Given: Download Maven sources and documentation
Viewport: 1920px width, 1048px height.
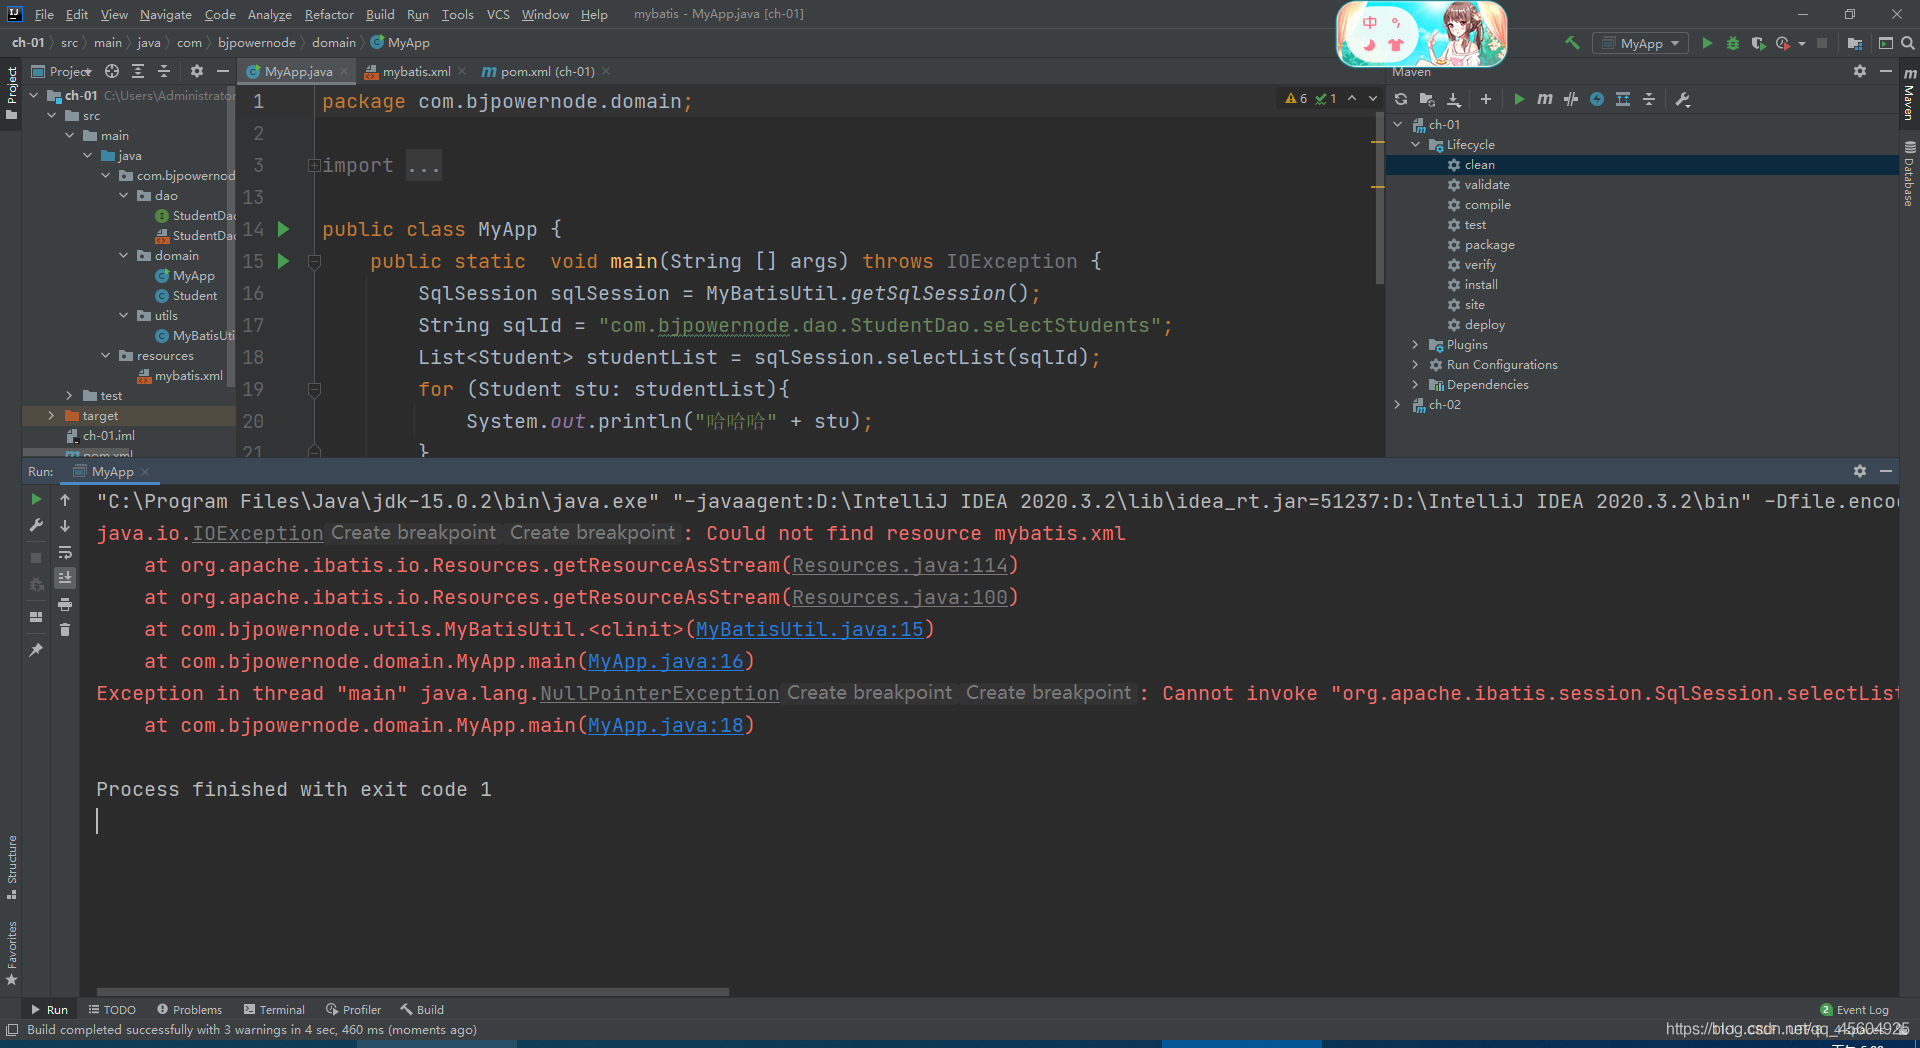Looking at the screenshot, I should (x=1454, y=99).
